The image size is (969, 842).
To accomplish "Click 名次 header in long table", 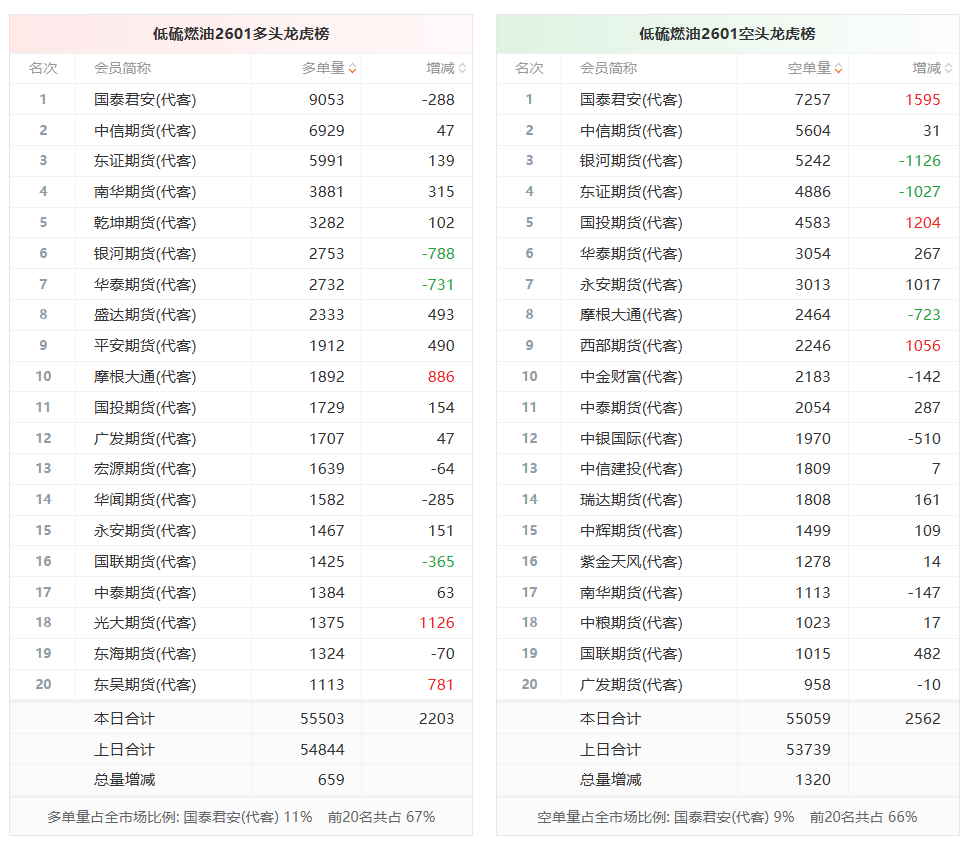I will (x=43, y=69).
